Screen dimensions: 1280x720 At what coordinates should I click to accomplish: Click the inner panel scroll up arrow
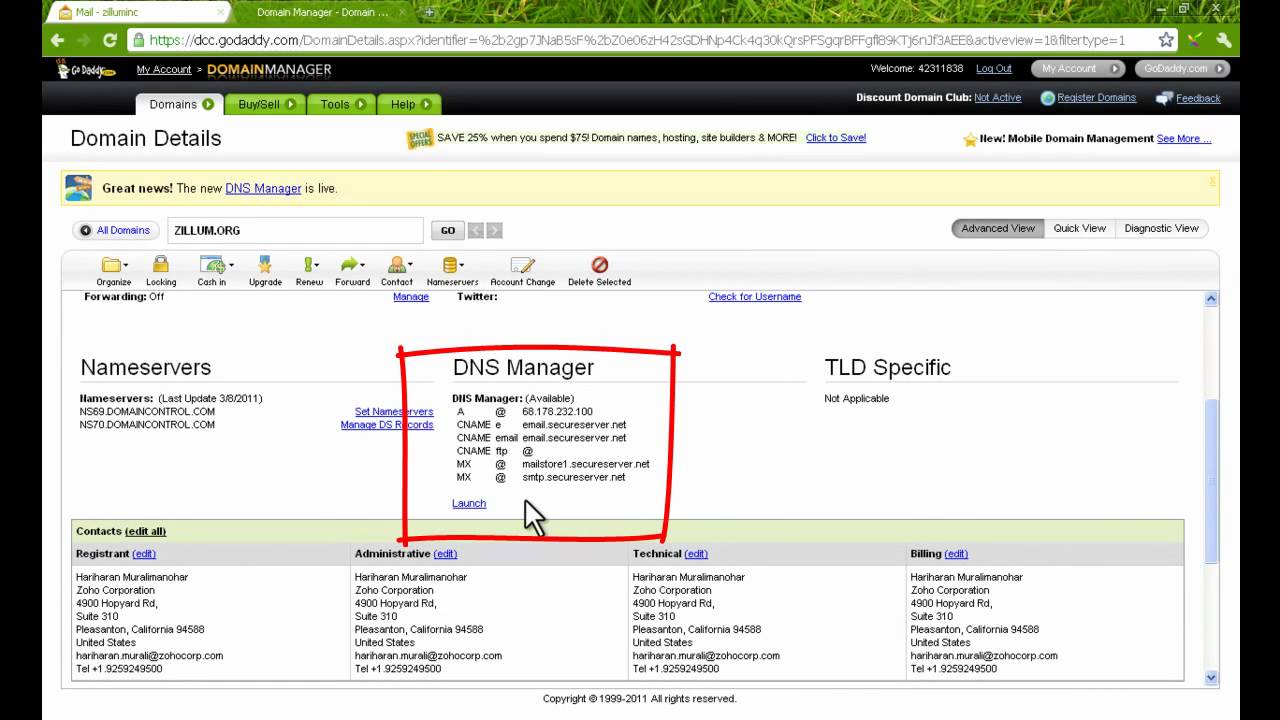click(x=1211, y=299)
